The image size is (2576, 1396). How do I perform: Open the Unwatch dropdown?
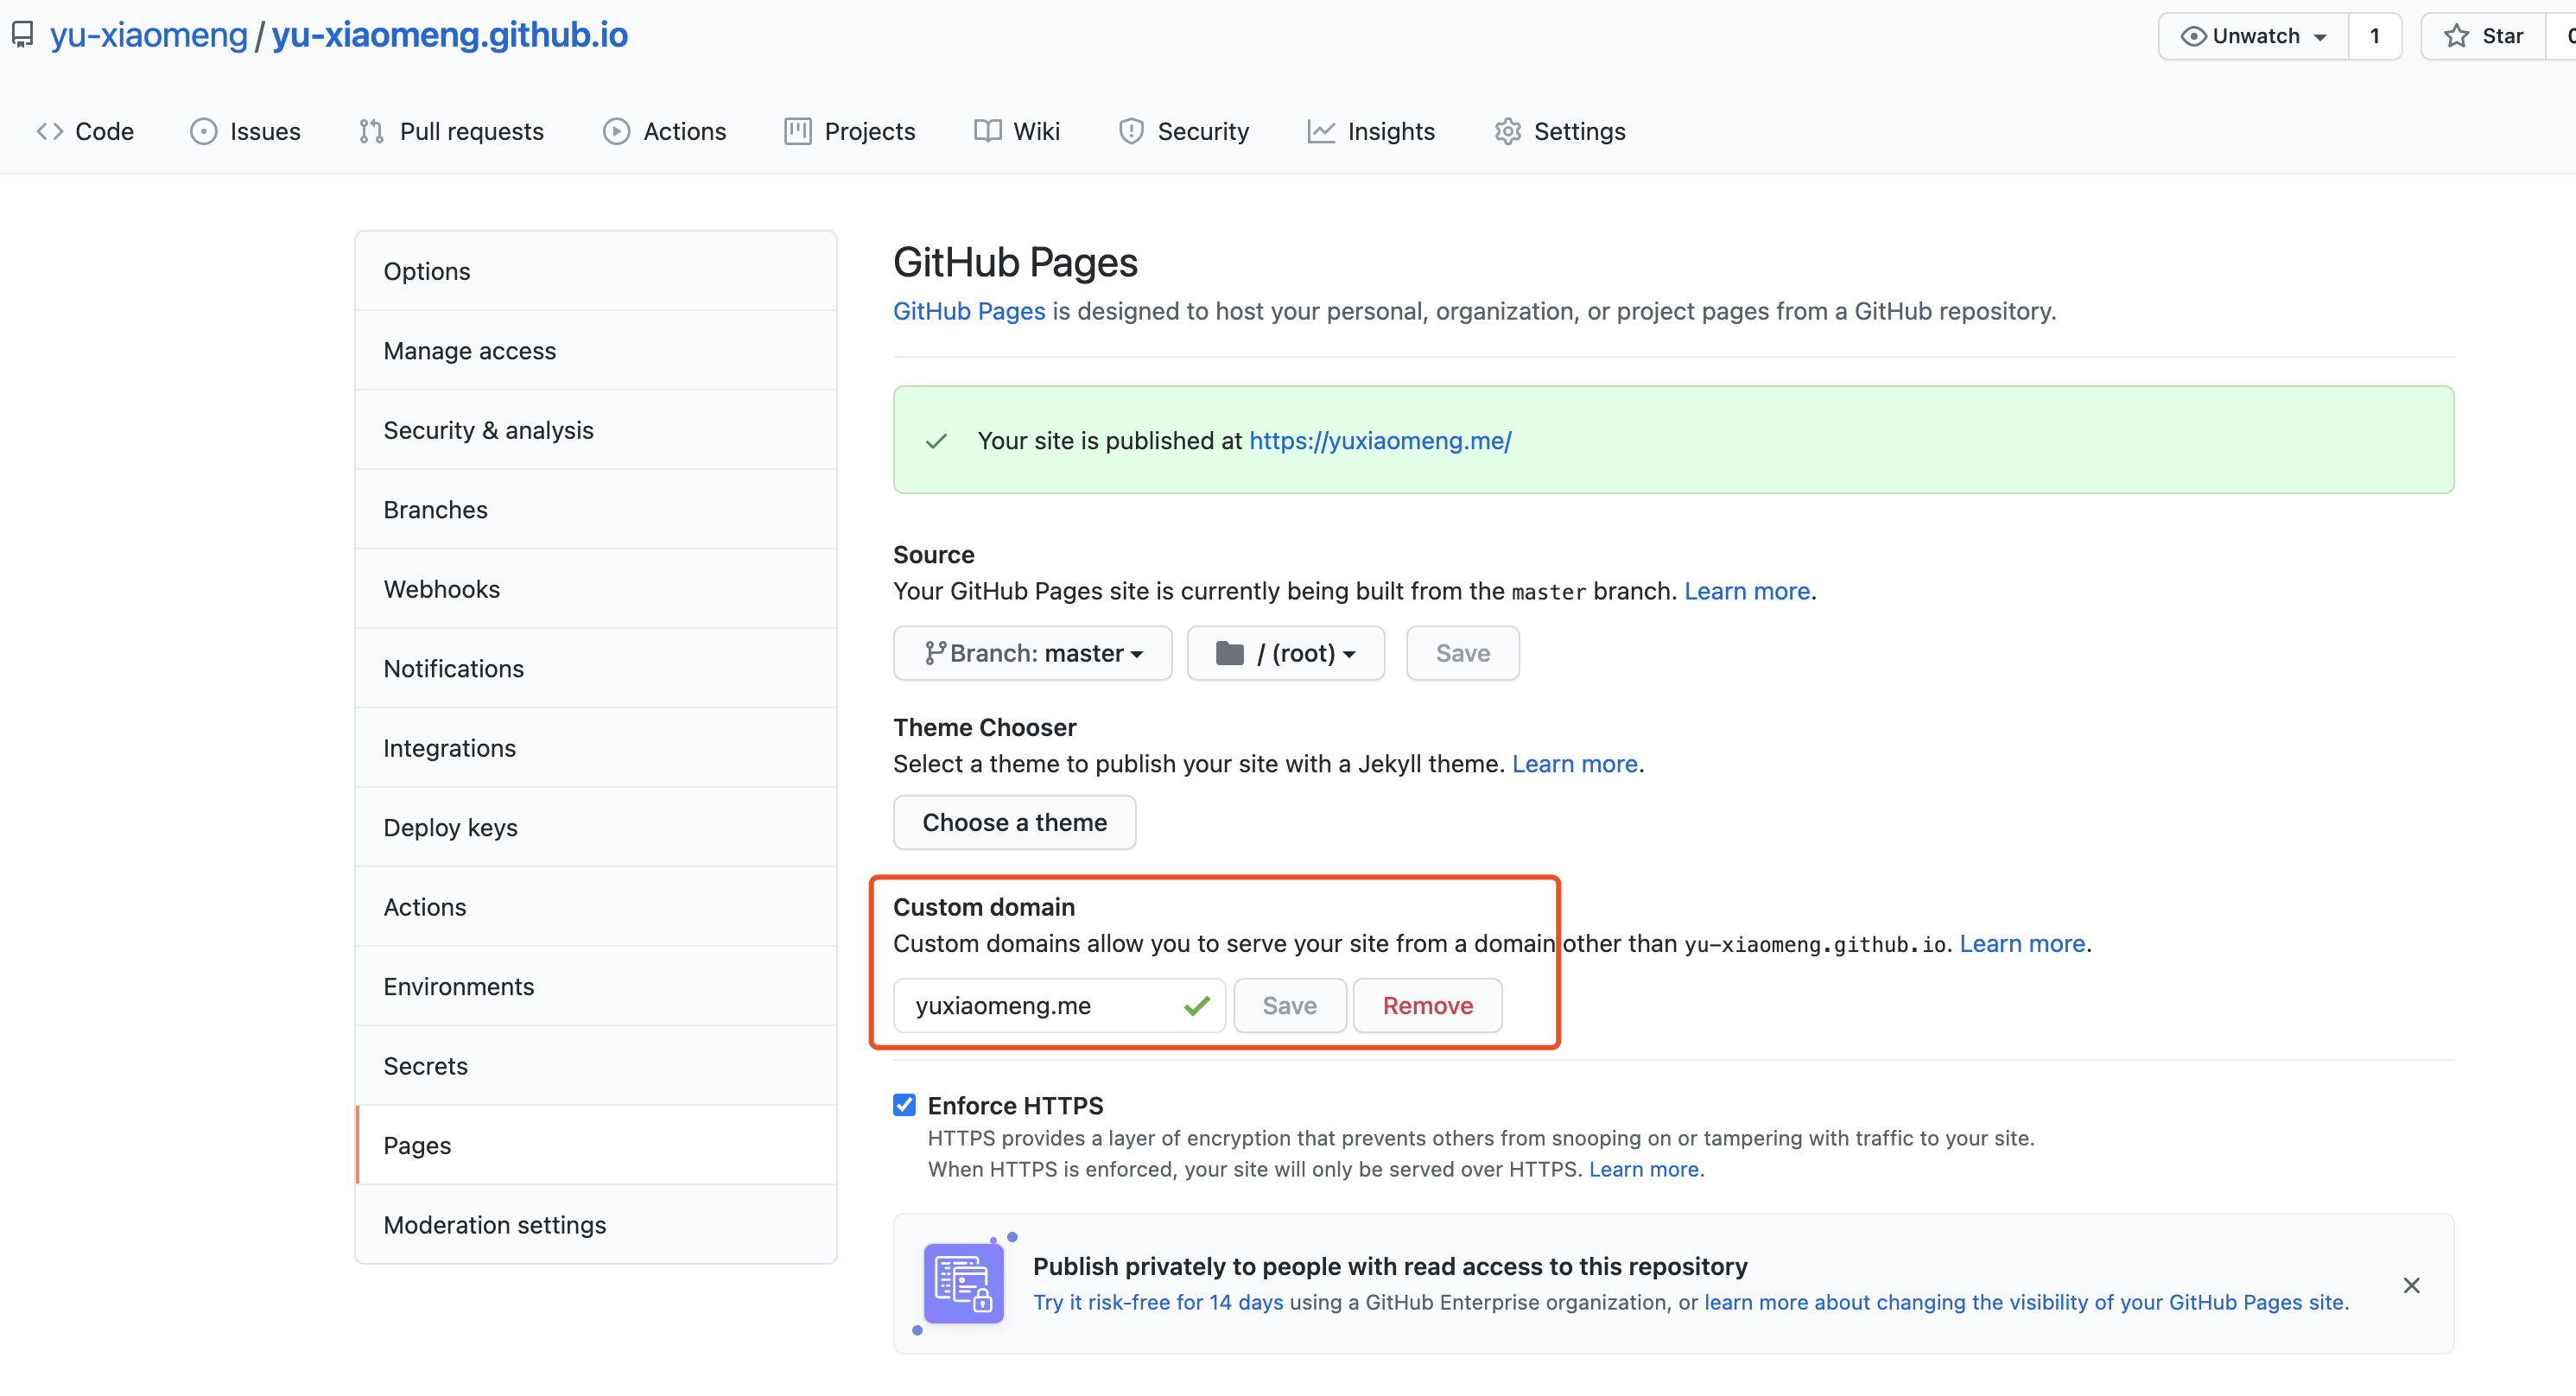[2252, 35]
